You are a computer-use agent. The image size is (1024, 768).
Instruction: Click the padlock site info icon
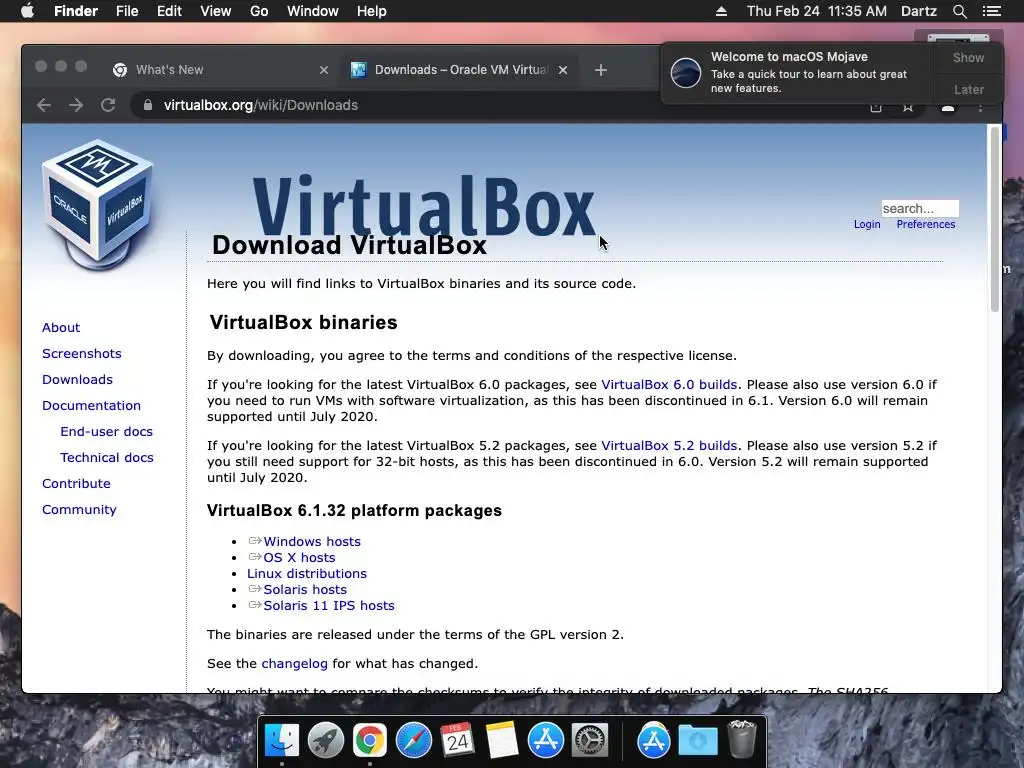point(148,105)
